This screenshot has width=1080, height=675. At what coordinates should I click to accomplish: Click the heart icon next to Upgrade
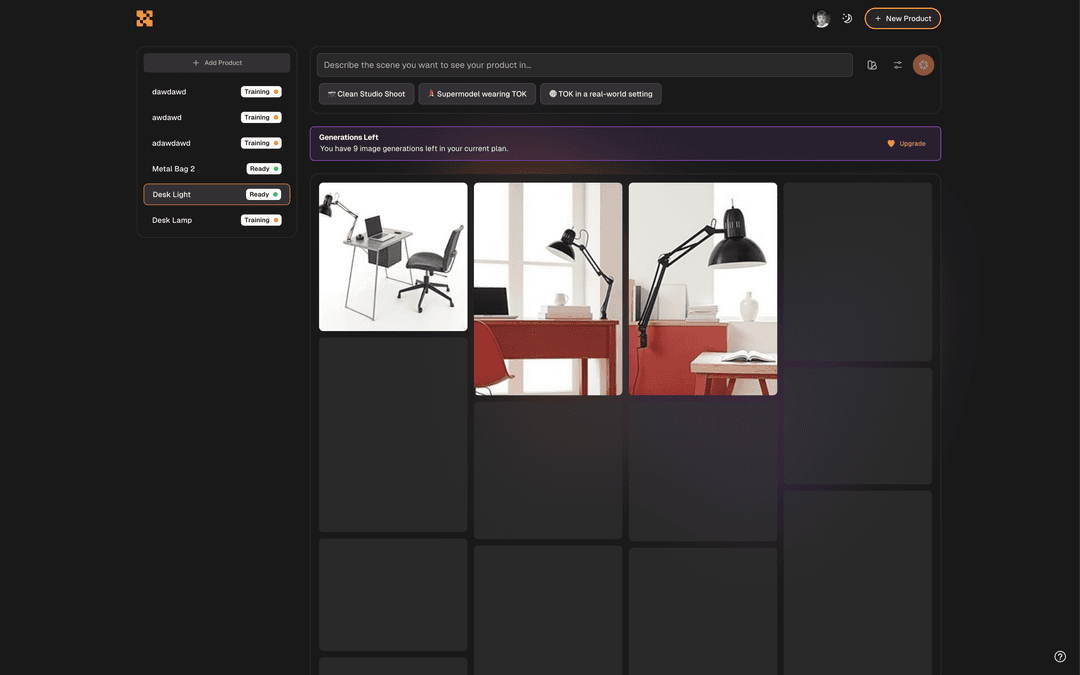891,144
